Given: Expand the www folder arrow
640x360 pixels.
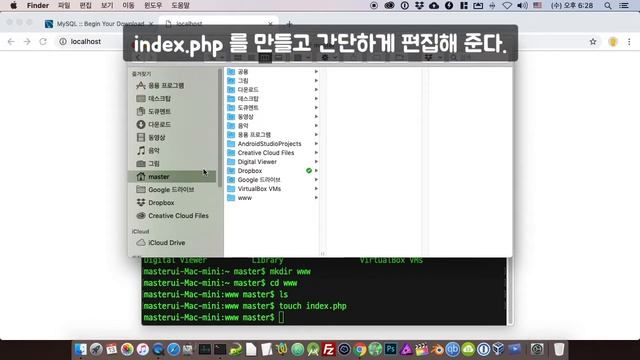Looking at the screenshot, I should pyautogui.click(x=316, y=198).
